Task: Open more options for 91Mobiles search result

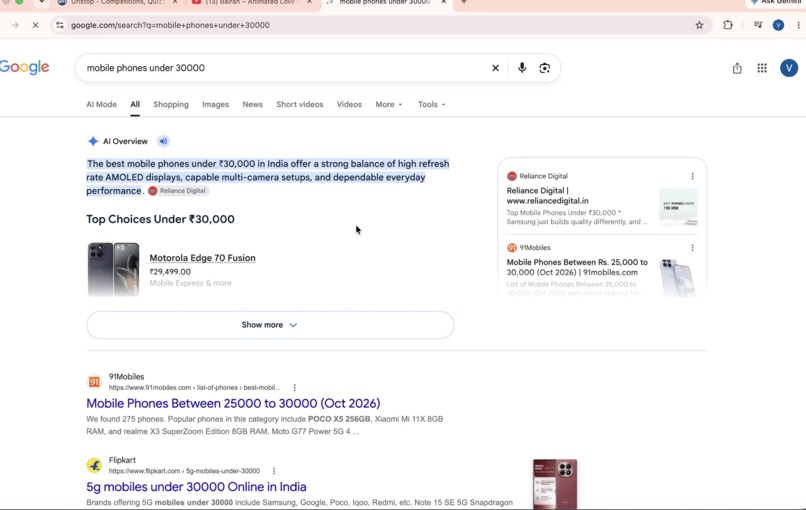Action: [x=295, y=388]
